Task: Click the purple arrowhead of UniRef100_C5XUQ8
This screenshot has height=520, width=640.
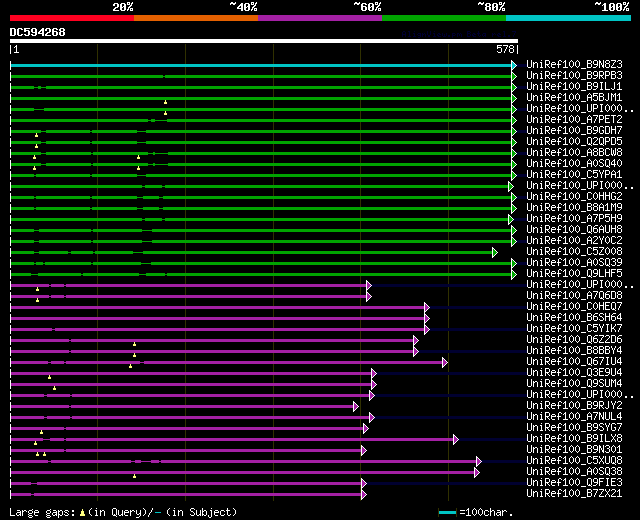Action: click(x=479, y=462)
